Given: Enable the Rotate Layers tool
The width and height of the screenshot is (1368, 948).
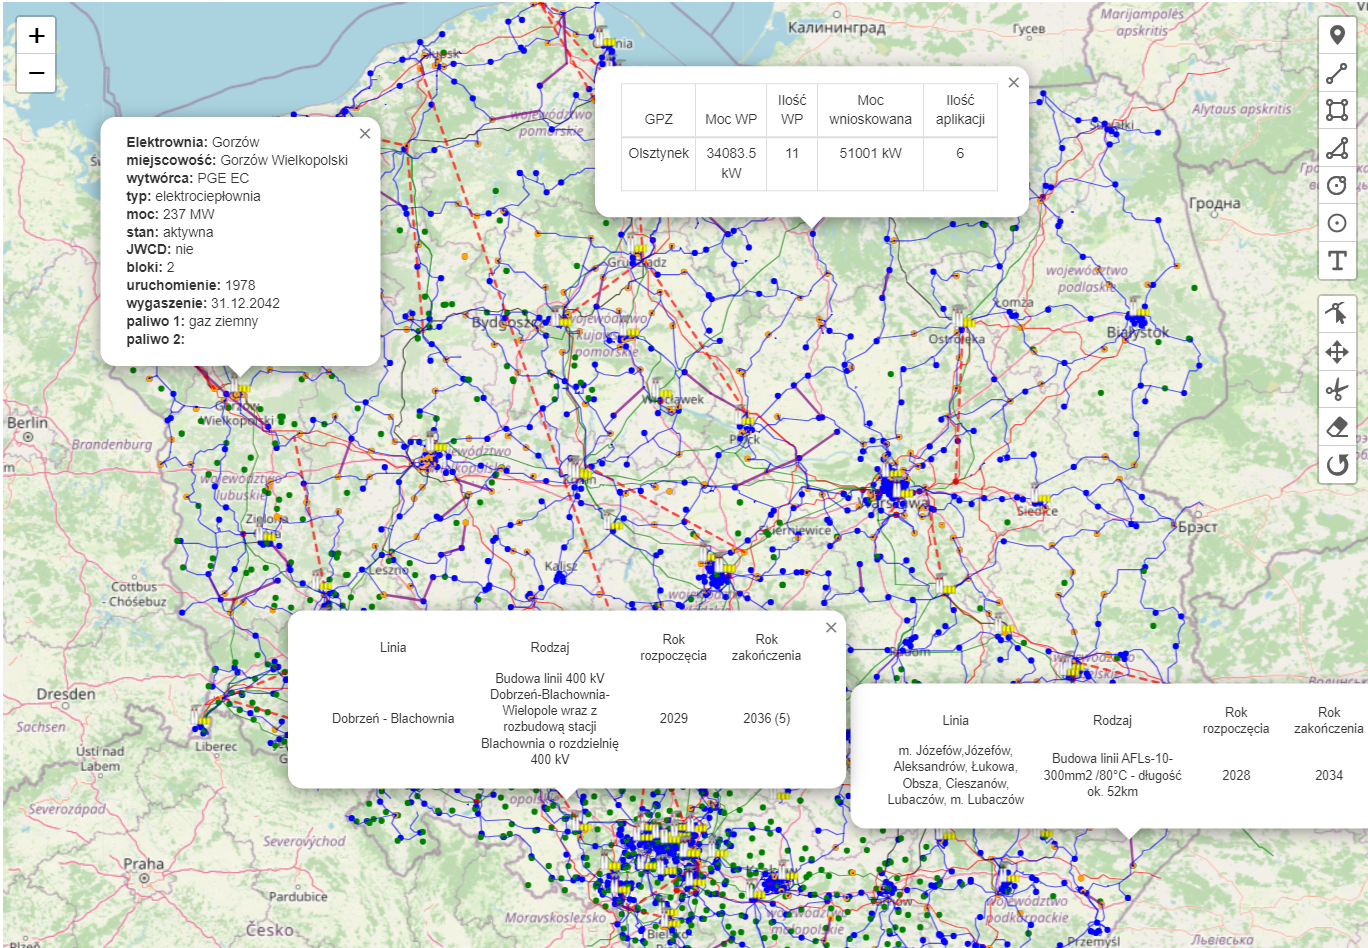Looking at the screenshot, I should 1337,464.
